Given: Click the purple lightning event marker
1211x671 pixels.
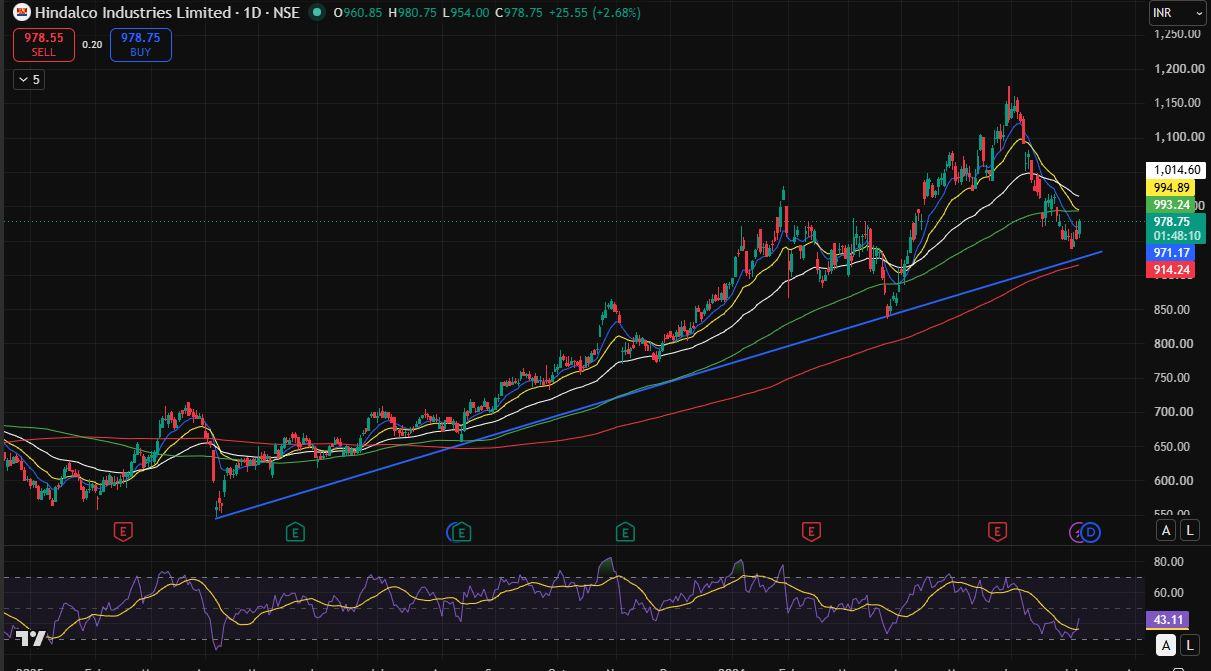Looking at the screenshot, I should tap(1077, 532).
